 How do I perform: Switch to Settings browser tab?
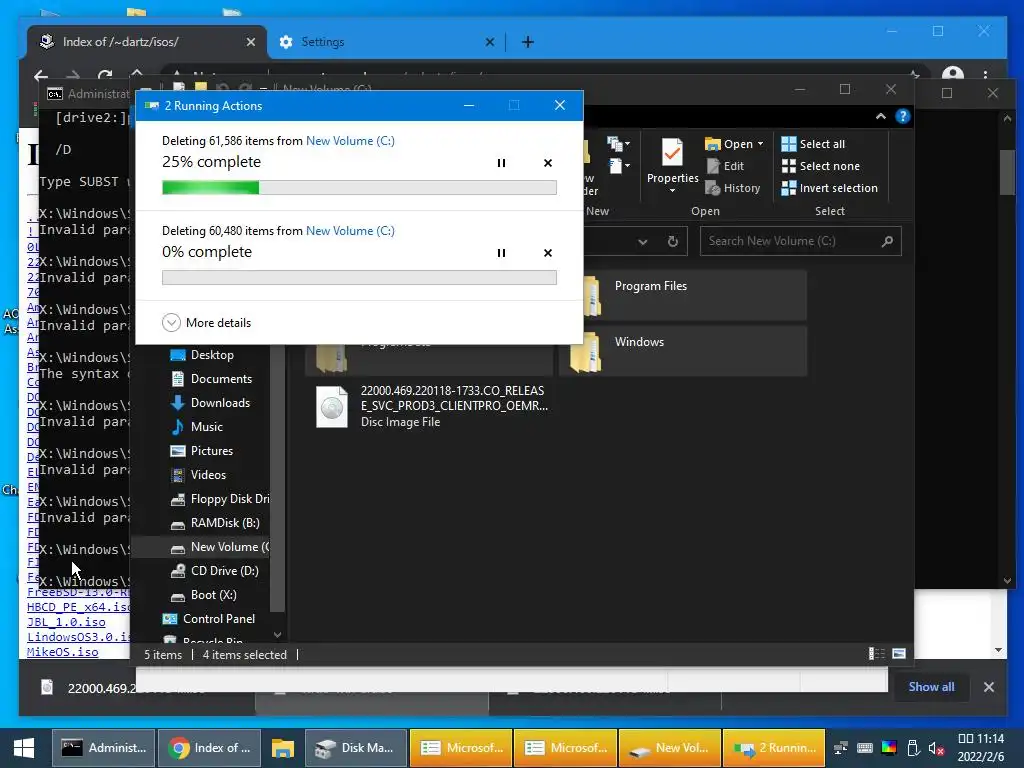385,42
